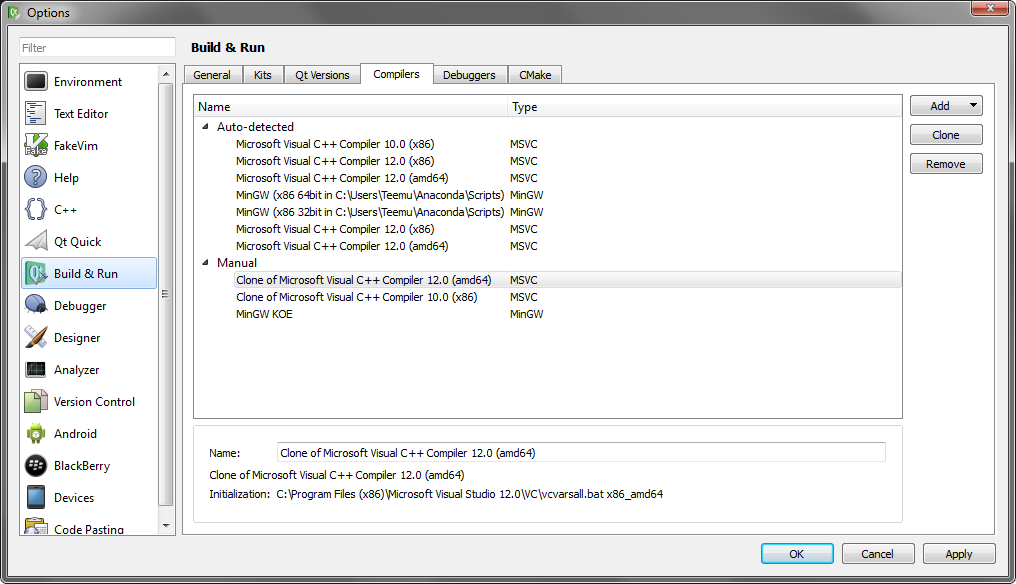Collapse the Manual compilers group

[205, 263]
